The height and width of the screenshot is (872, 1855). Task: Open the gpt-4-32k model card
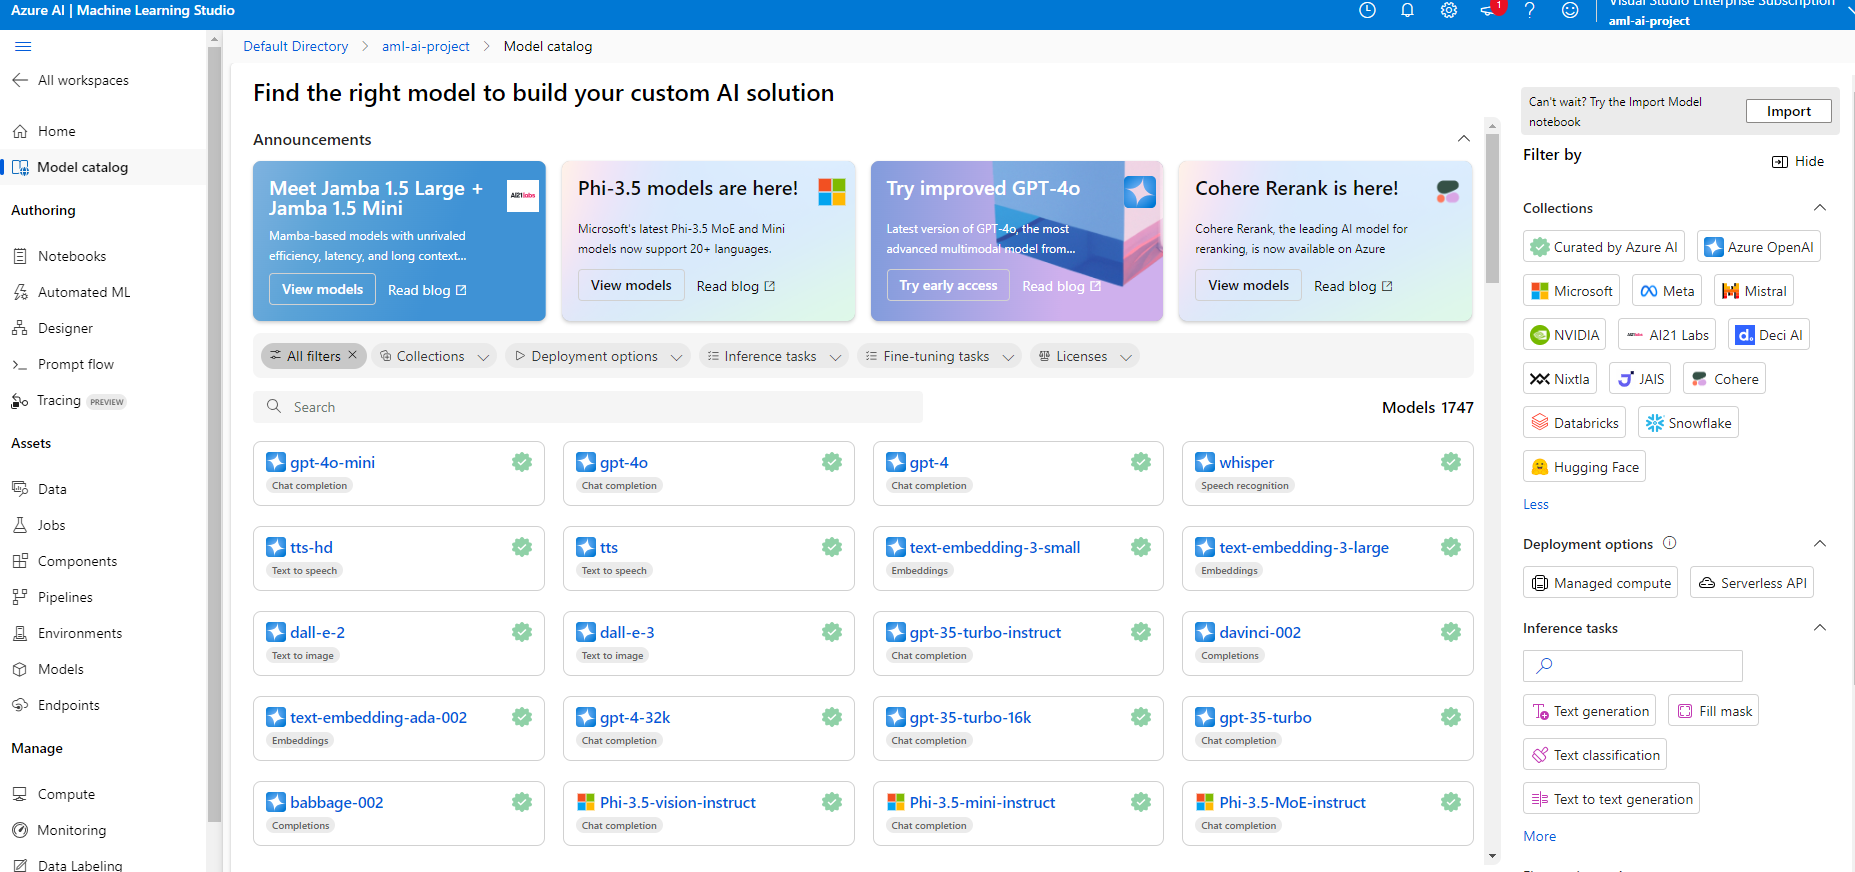(708, 728)
